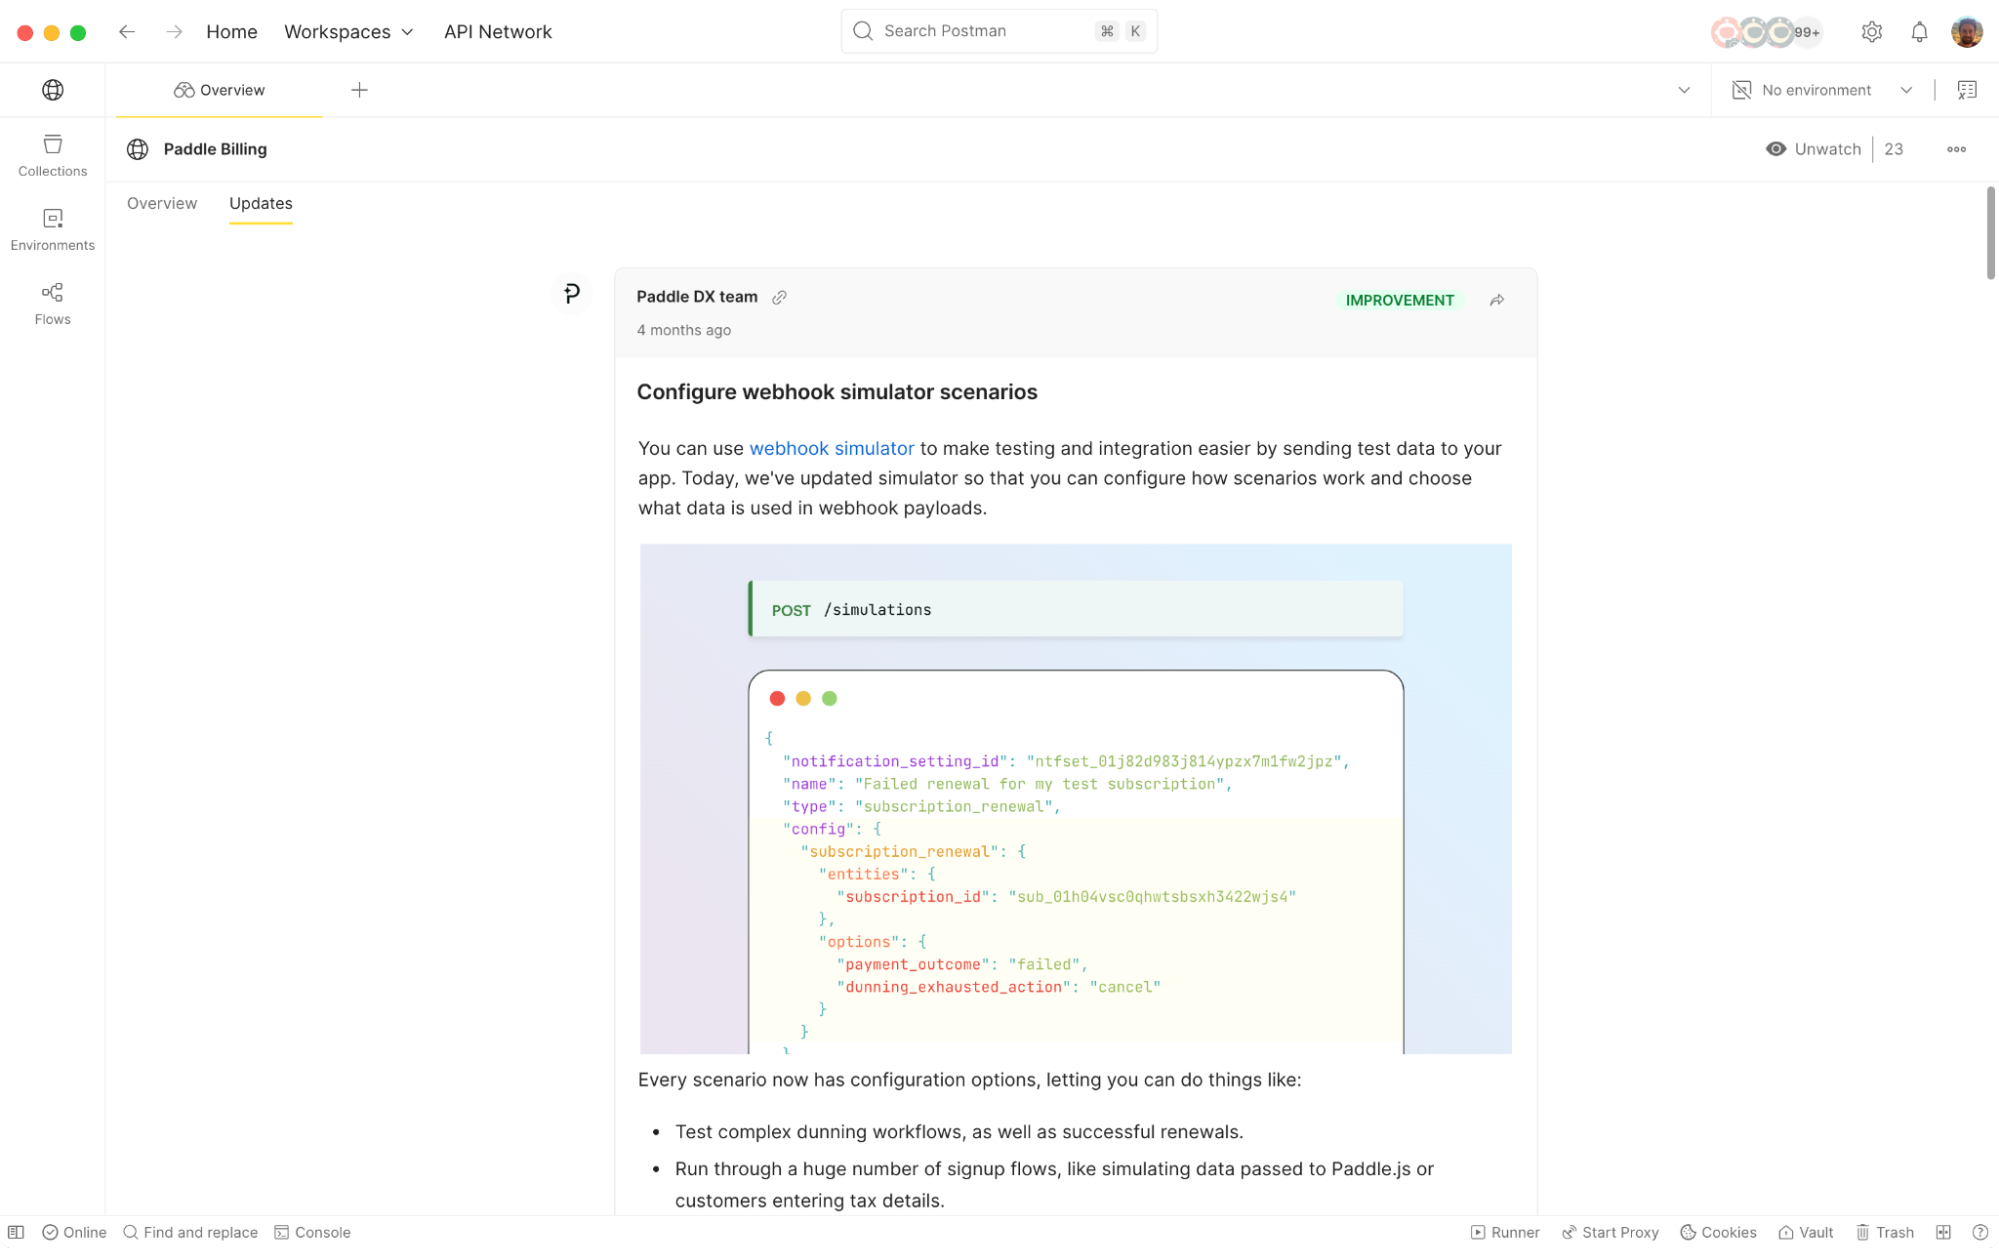Open the API Network menu item

[x=497, y=32]
